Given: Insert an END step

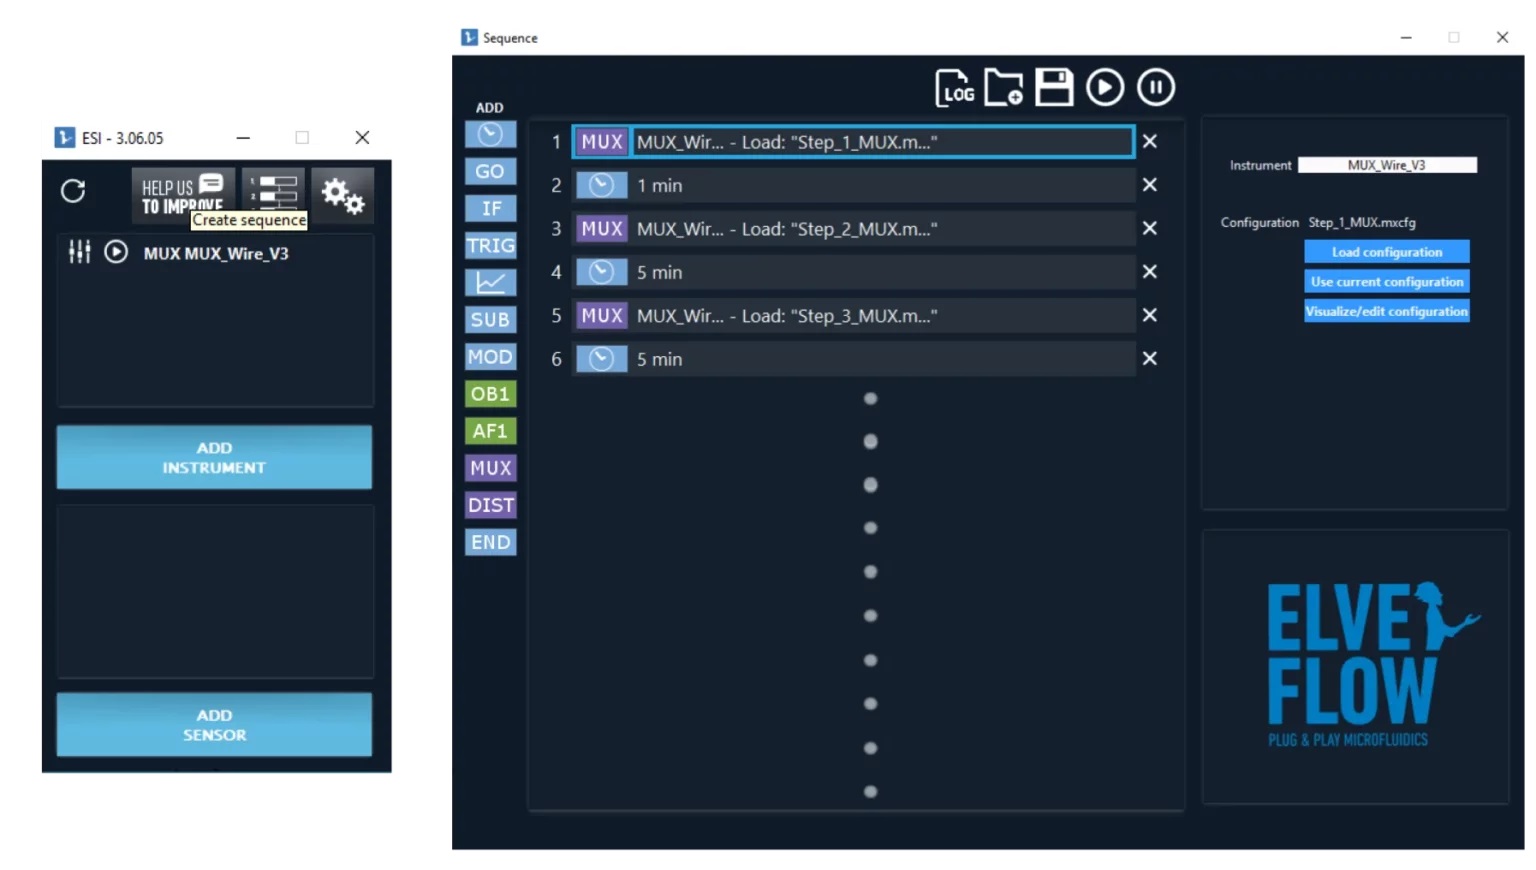Looking at the screenshot, I should (x=490, y=542).
